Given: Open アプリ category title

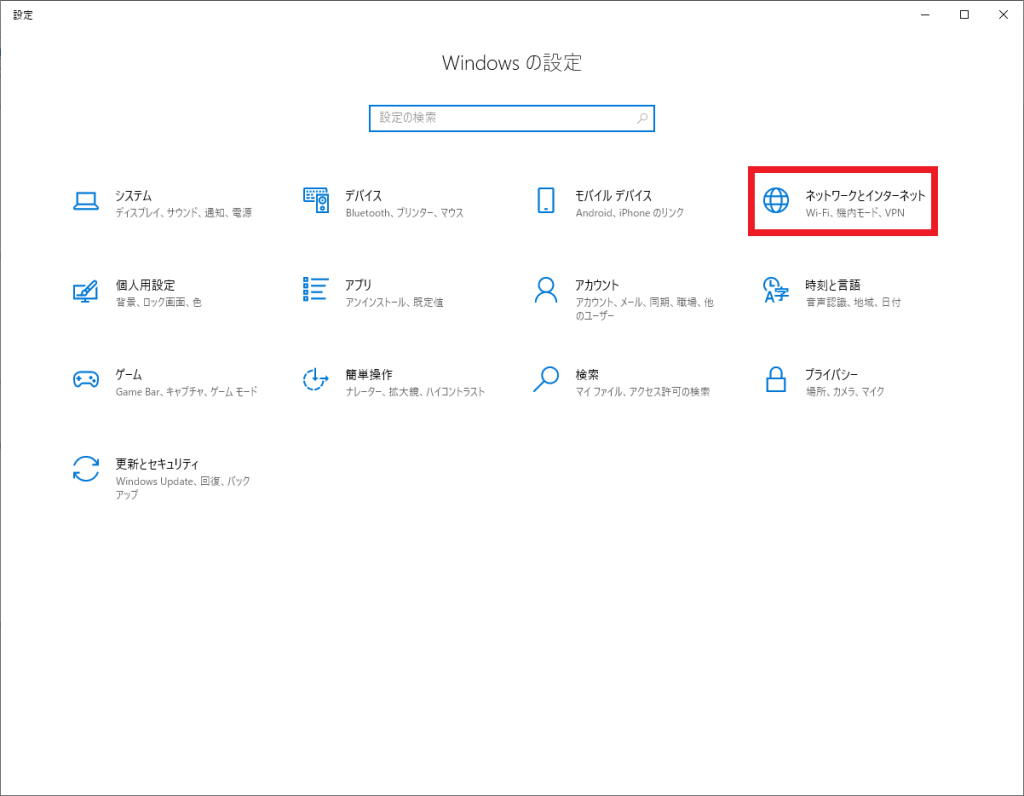Looking at the screenshot, I should pos(358,285).
